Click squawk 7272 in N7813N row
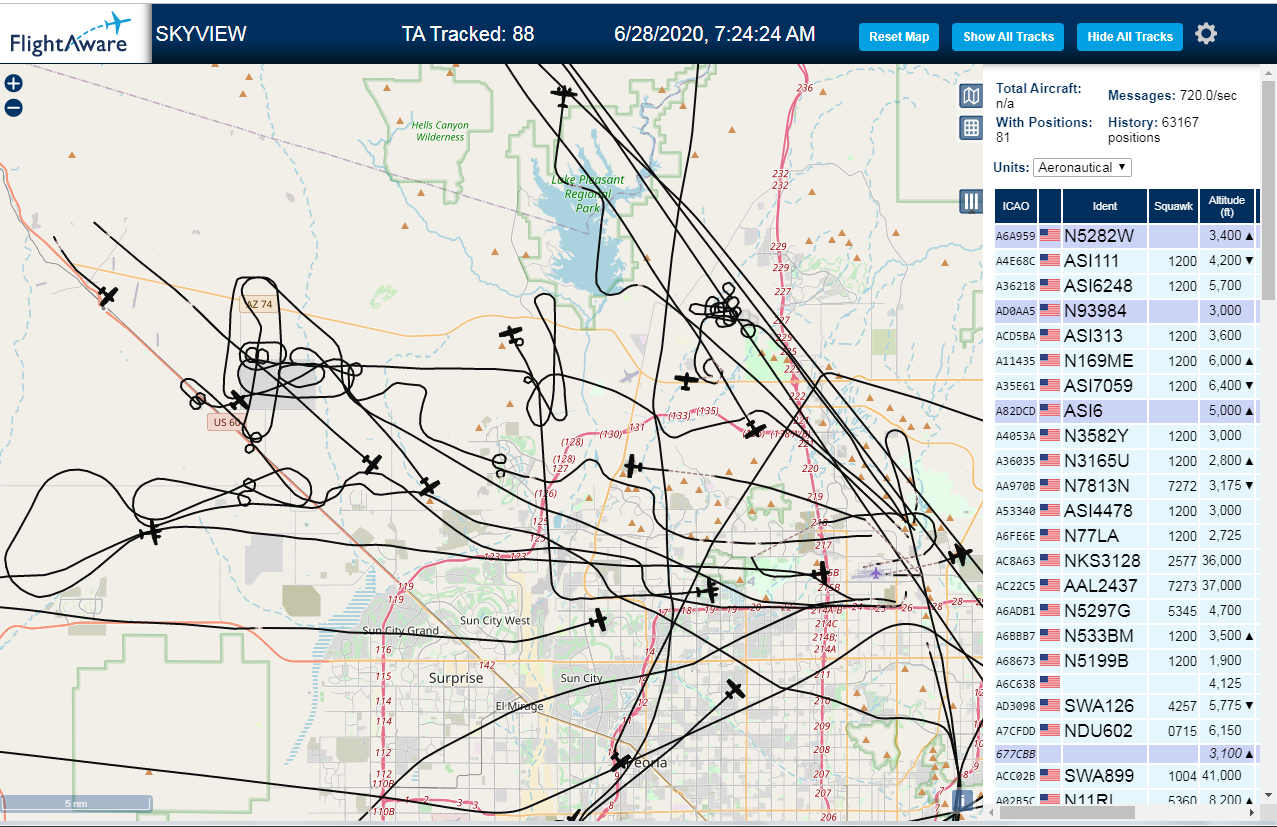 (1182, 486)
